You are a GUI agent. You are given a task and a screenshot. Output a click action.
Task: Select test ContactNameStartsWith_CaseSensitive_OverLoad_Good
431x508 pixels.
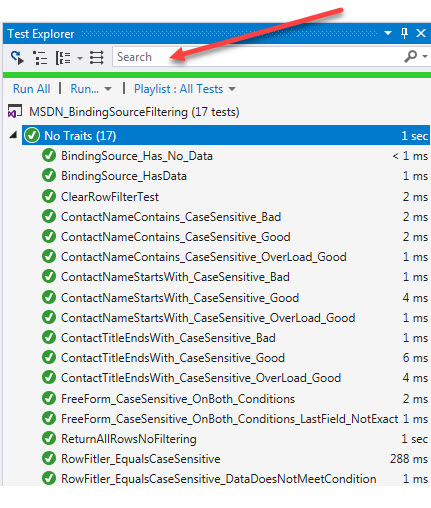coord(208,318)
